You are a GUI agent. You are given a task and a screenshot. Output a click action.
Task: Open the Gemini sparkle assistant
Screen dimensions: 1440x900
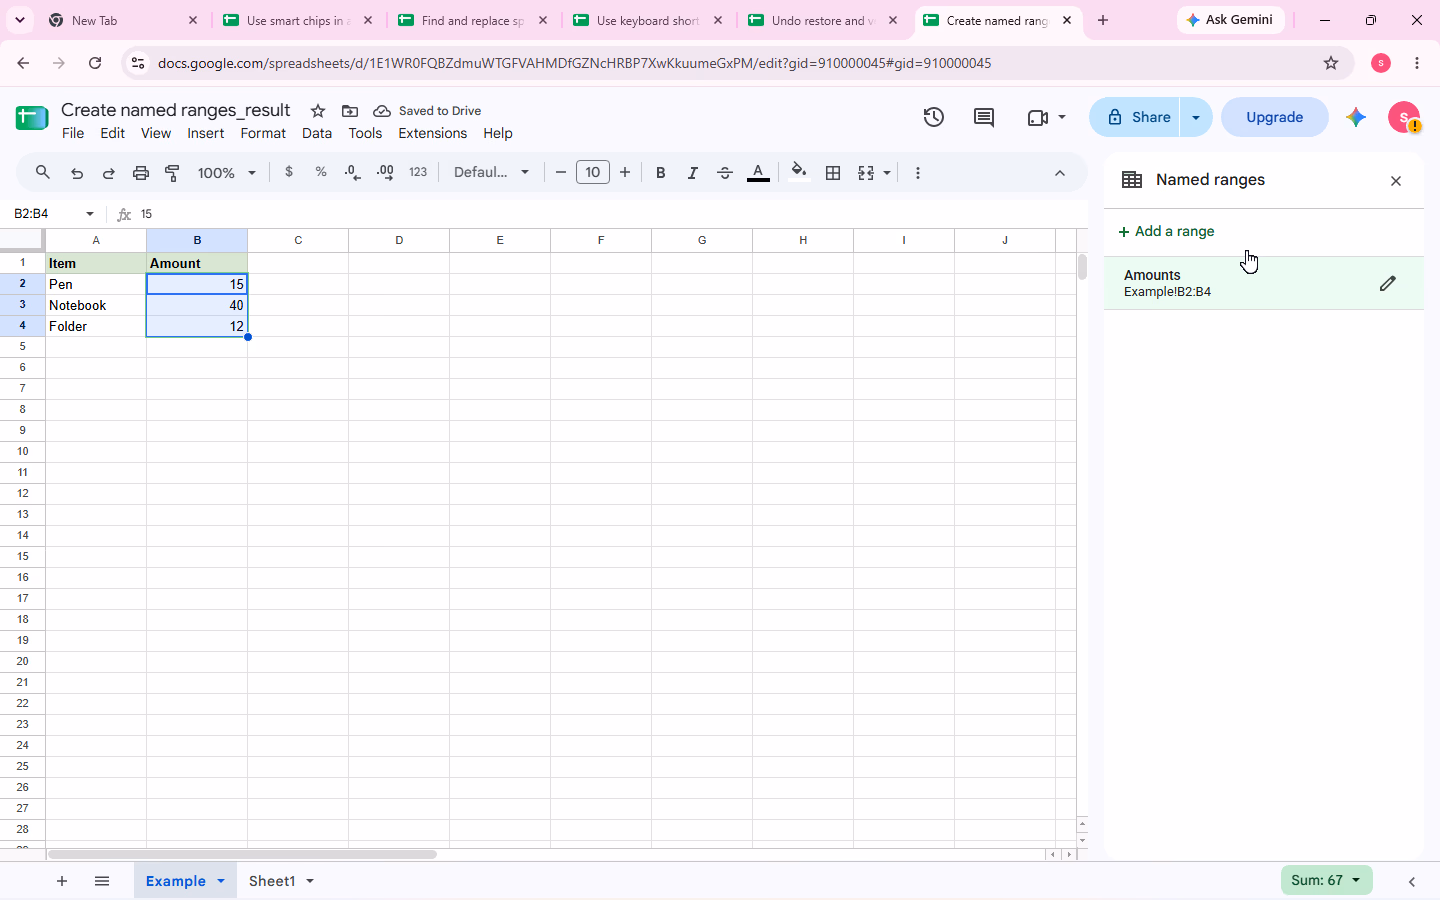[x=1356, y=117]
